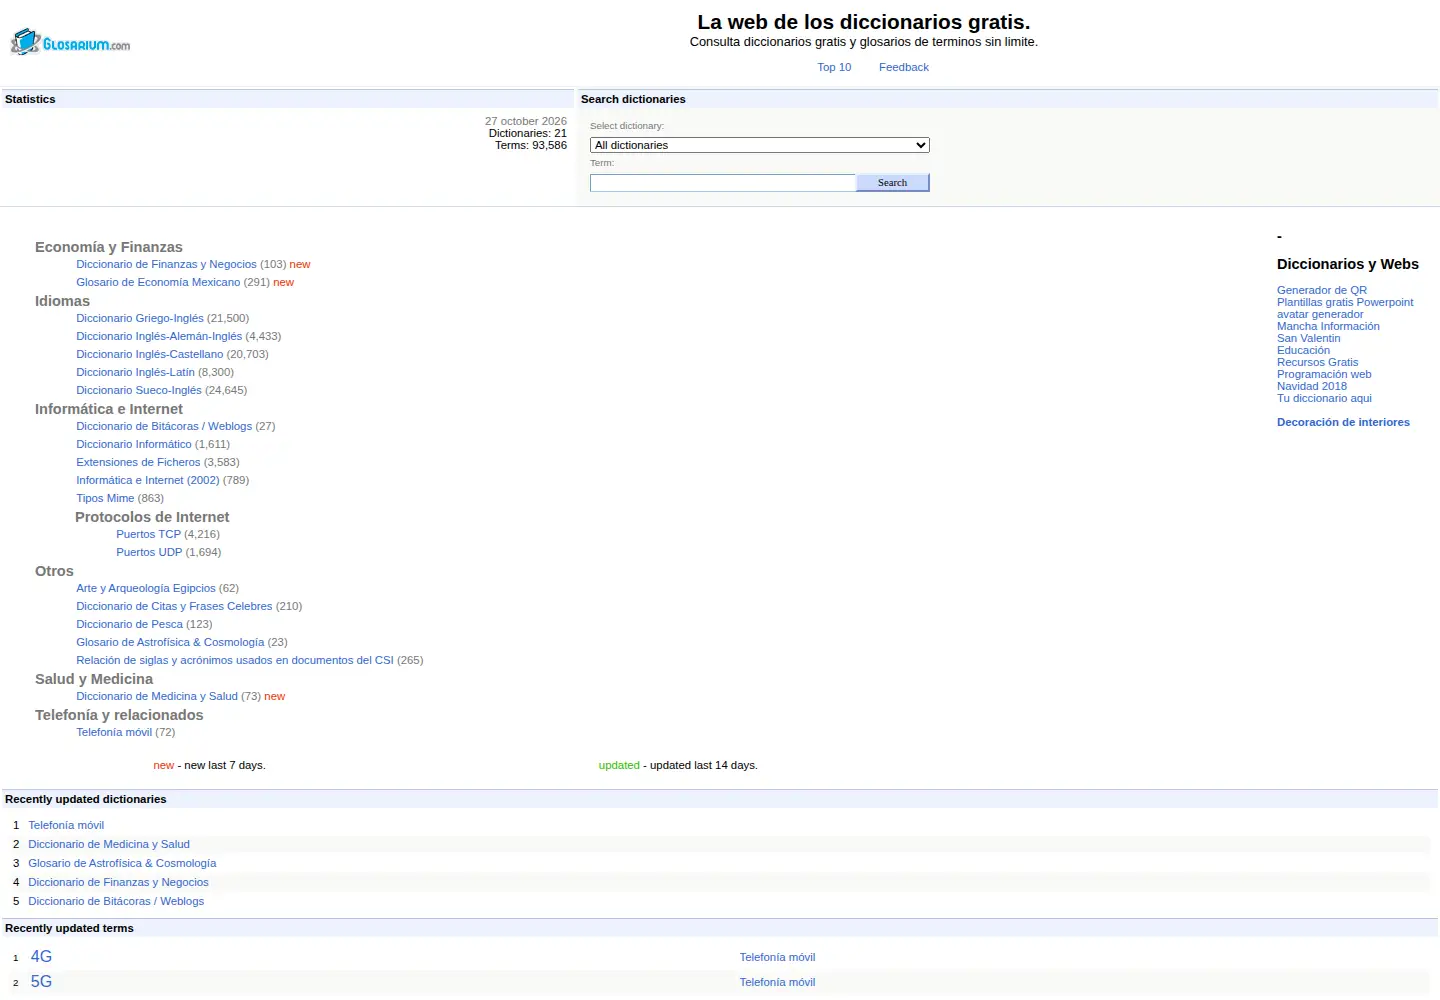Open recently updated term 4G
Image resolution: width=1440 pixels, height=1000 pixels.
click(x=41, y=957)
